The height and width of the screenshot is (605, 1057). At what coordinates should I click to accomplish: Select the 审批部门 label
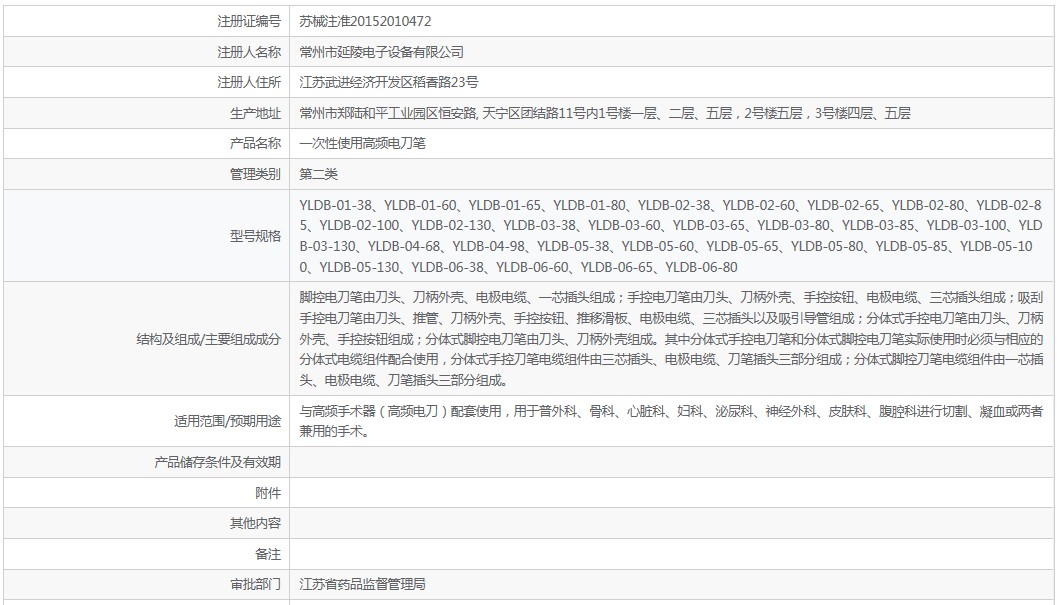(255, 584)
